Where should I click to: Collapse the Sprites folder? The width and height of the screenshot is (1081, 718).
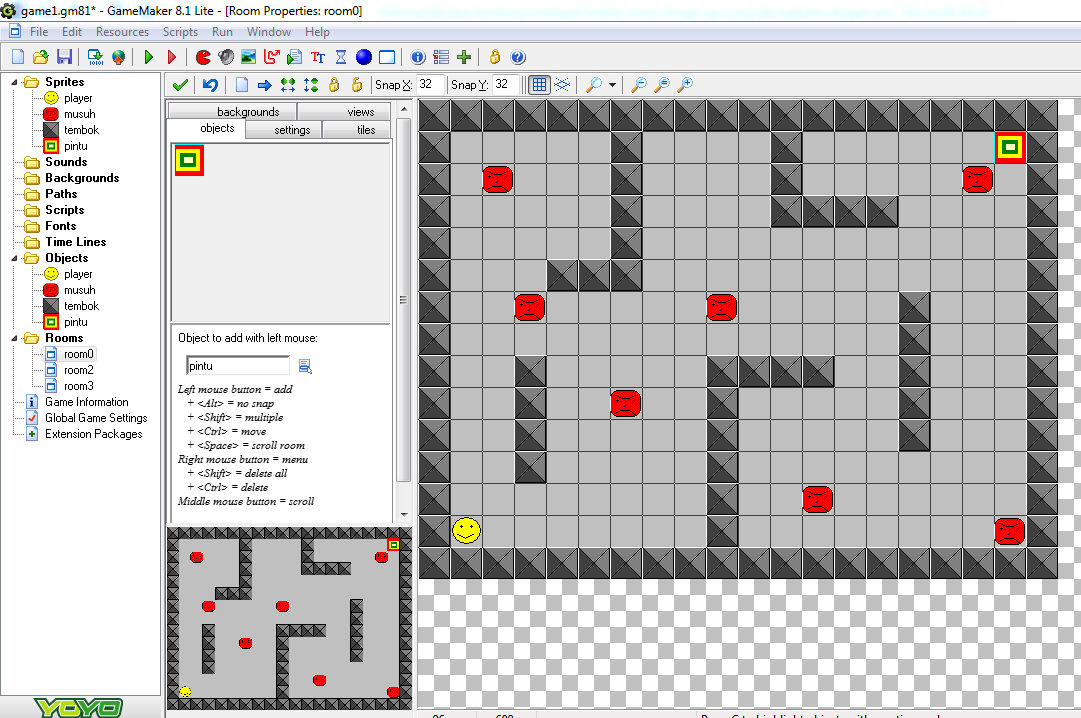[x=14, y=82]
